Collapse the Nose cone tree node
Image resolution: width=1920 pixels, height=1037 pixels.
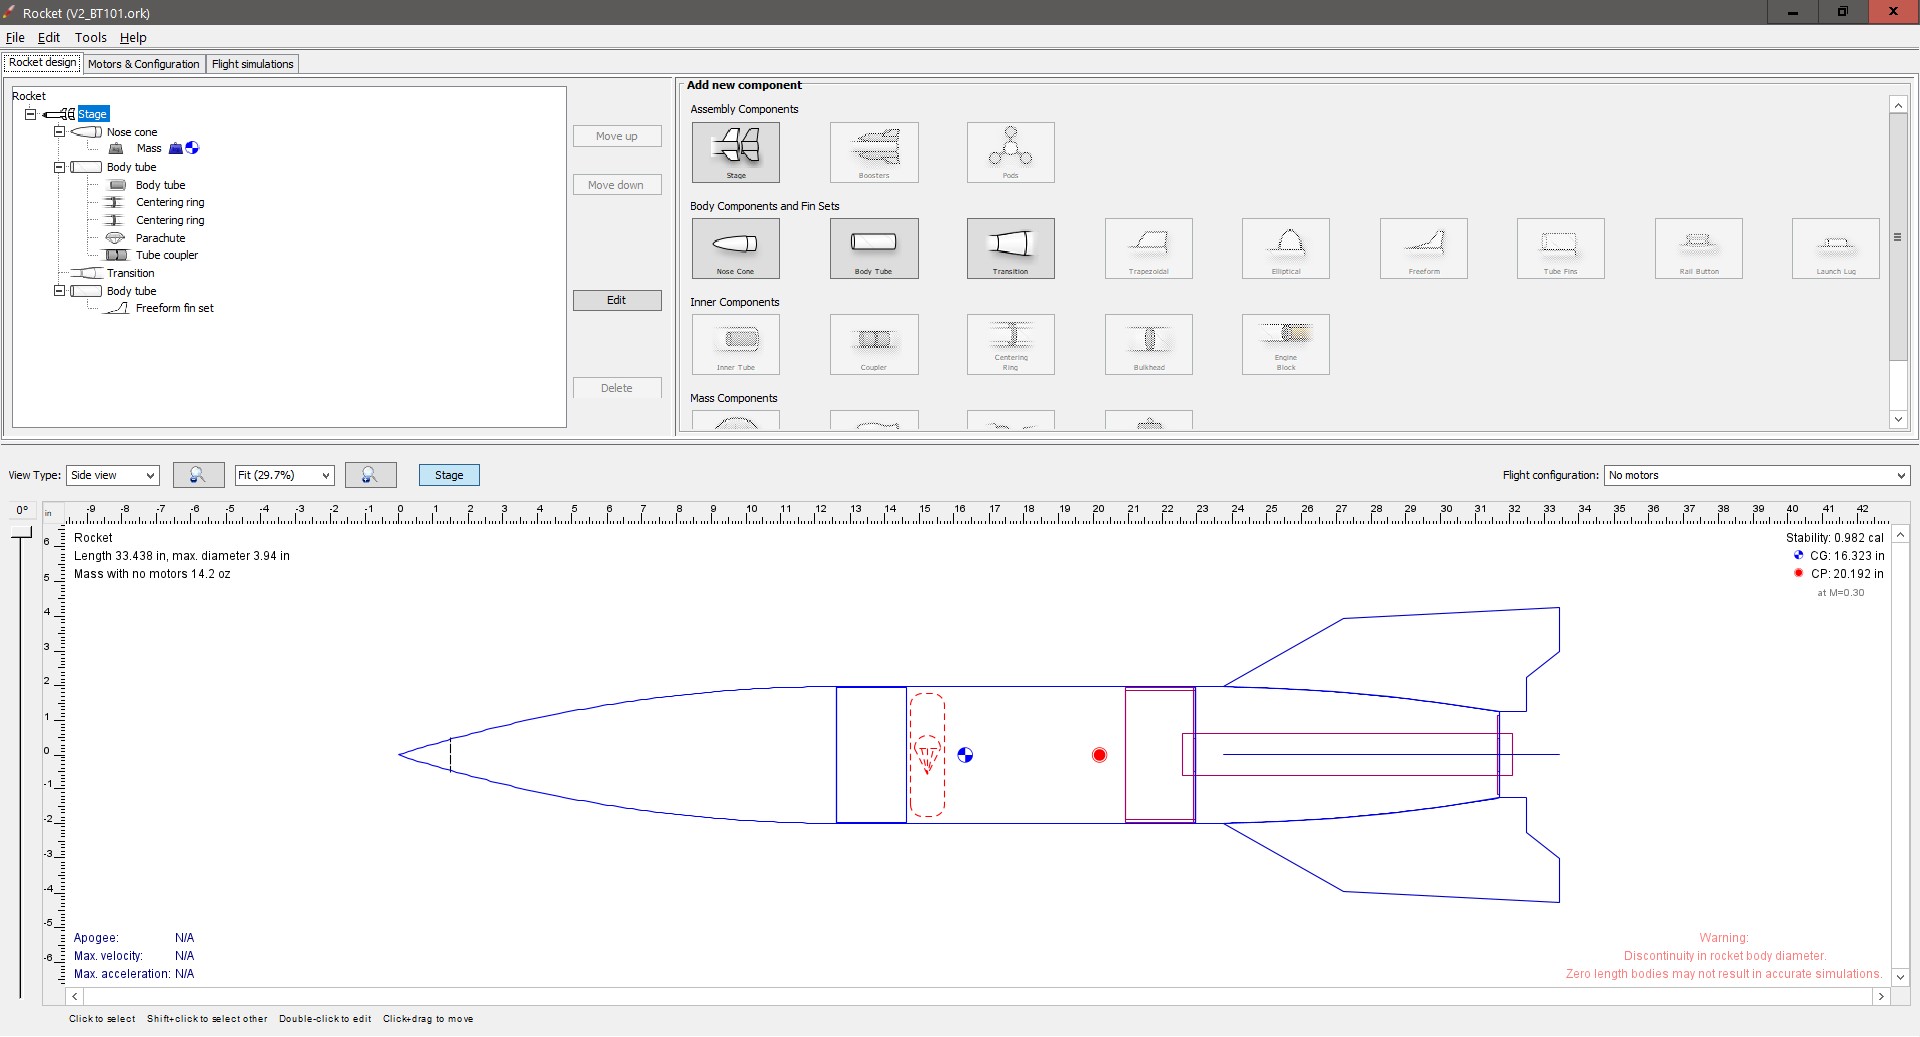(59, 131)
